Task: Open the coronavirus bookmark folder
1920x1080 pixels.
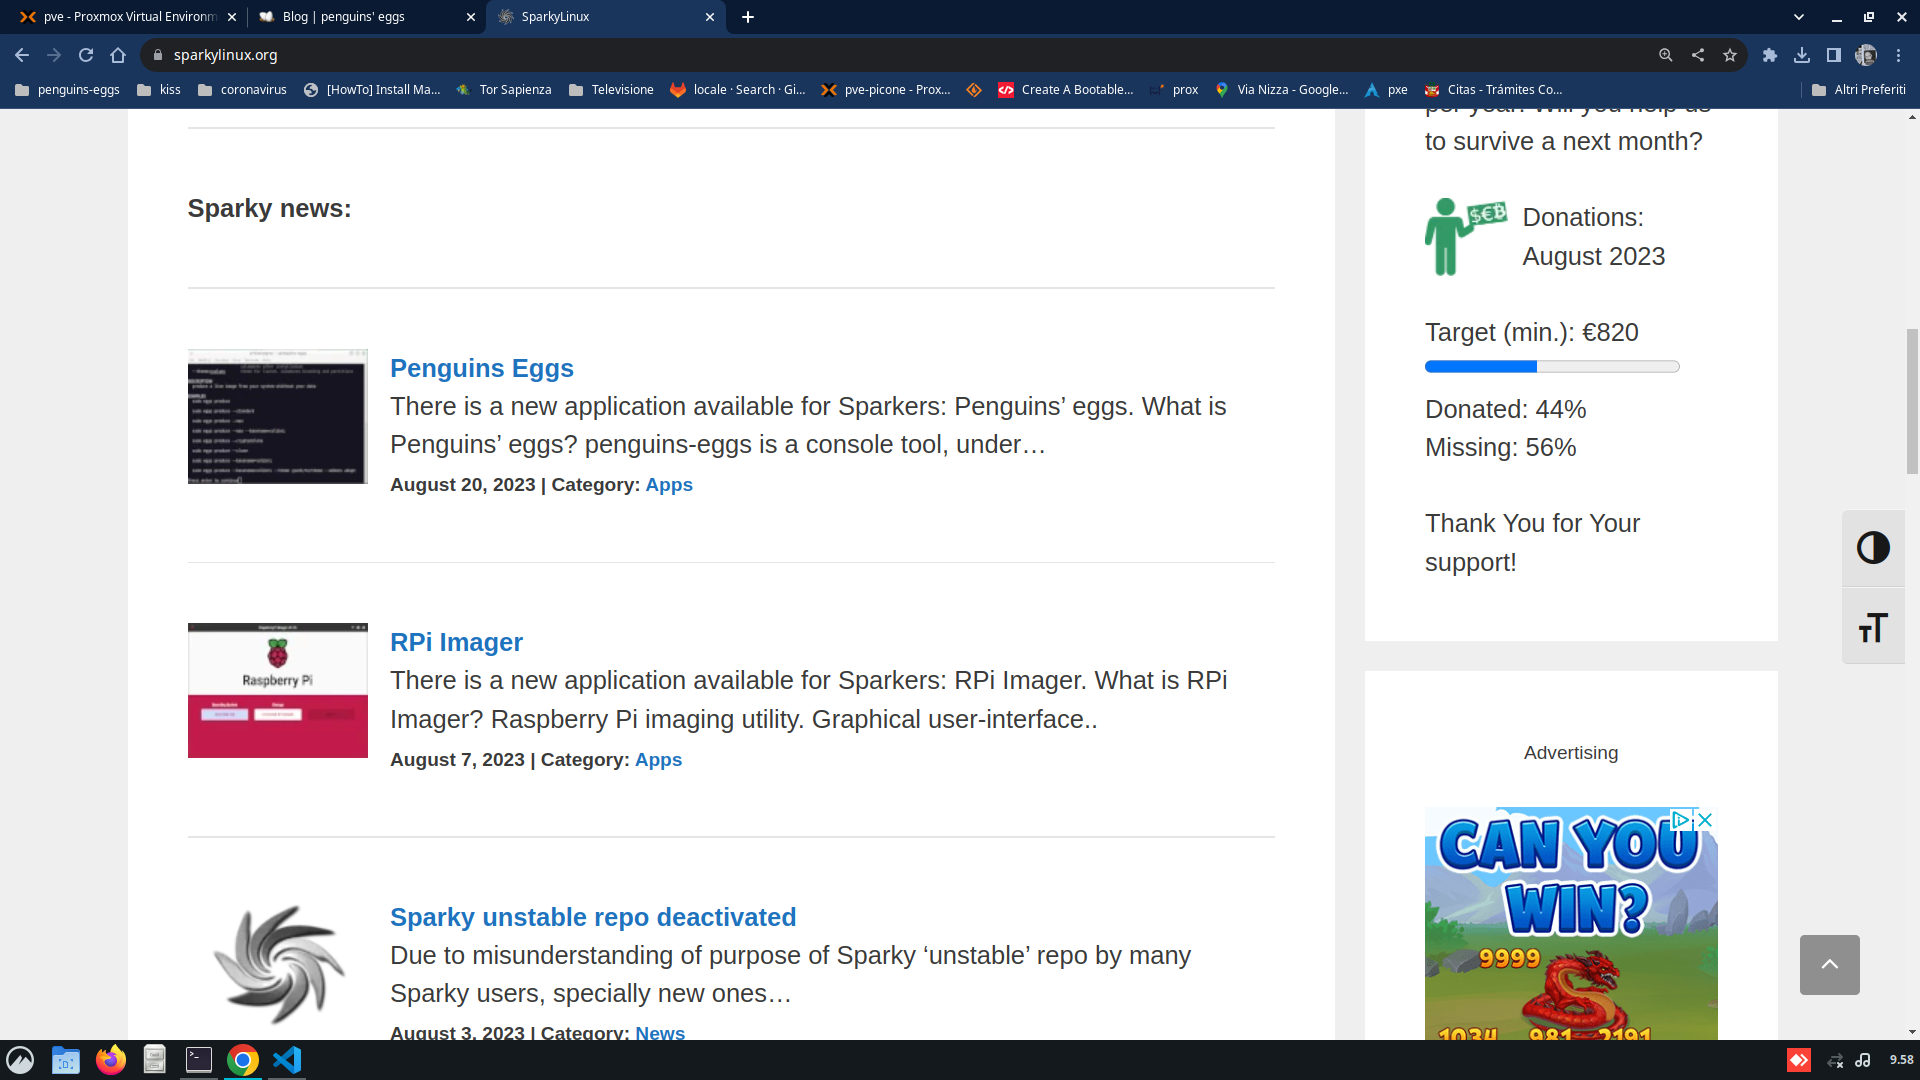Action: [242, 90]
